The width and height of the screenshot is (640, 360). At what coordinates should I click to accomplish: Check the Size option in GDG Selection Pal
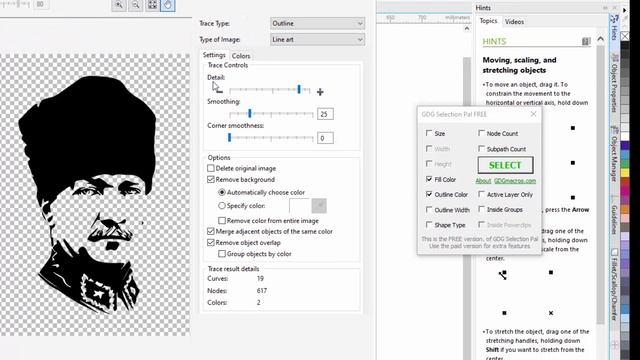click(429, 133)
